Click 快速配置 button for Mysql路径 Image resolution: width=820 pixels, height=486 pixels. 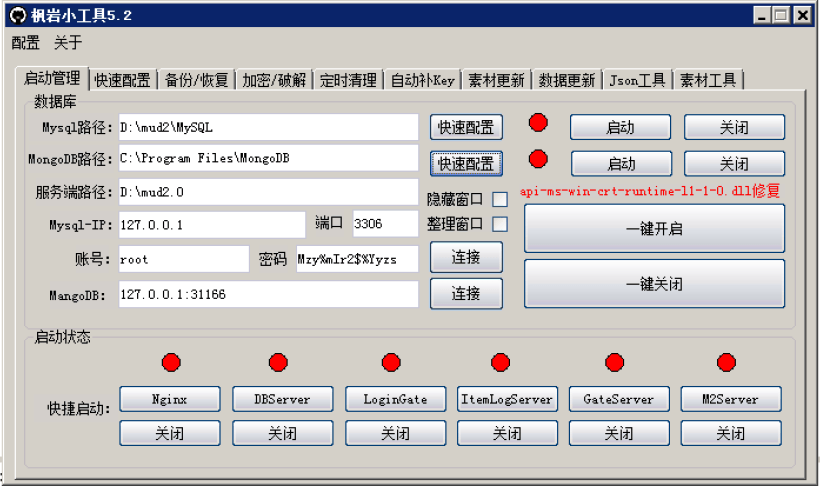(x=466, y=127)
